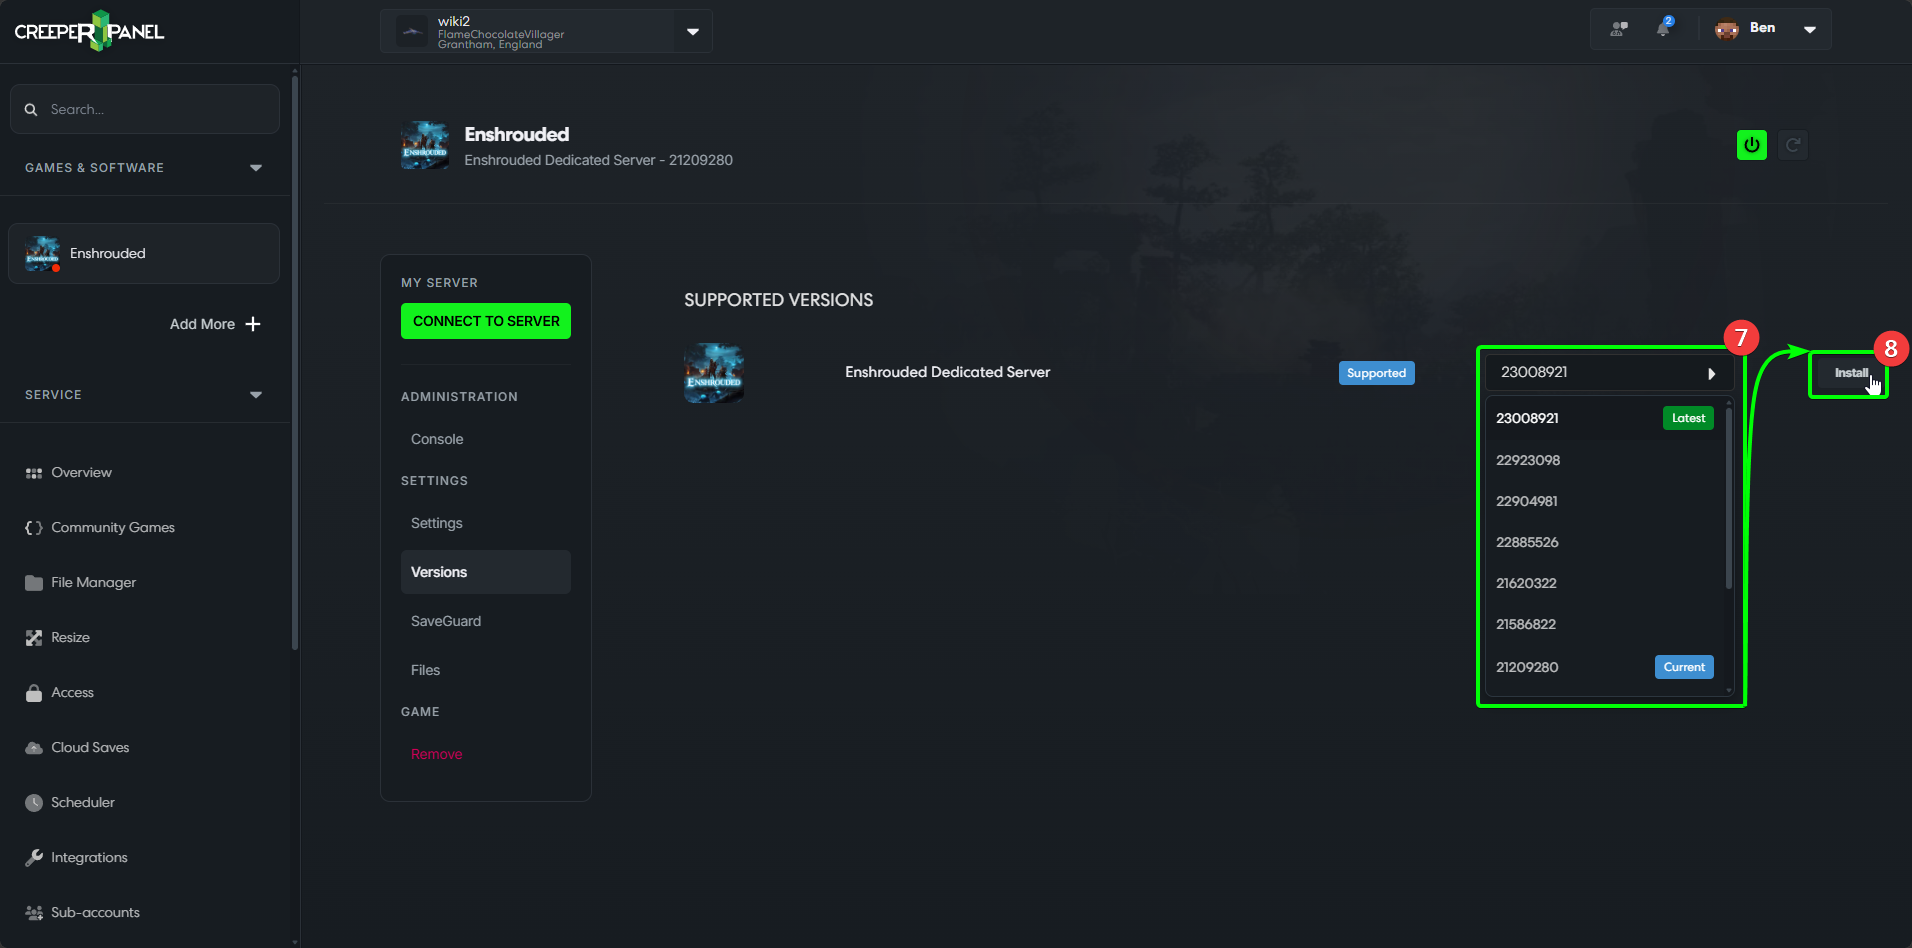Click the left sidebar scrollbar
This screenshot has height=948, width=1912.
[295, 363]
